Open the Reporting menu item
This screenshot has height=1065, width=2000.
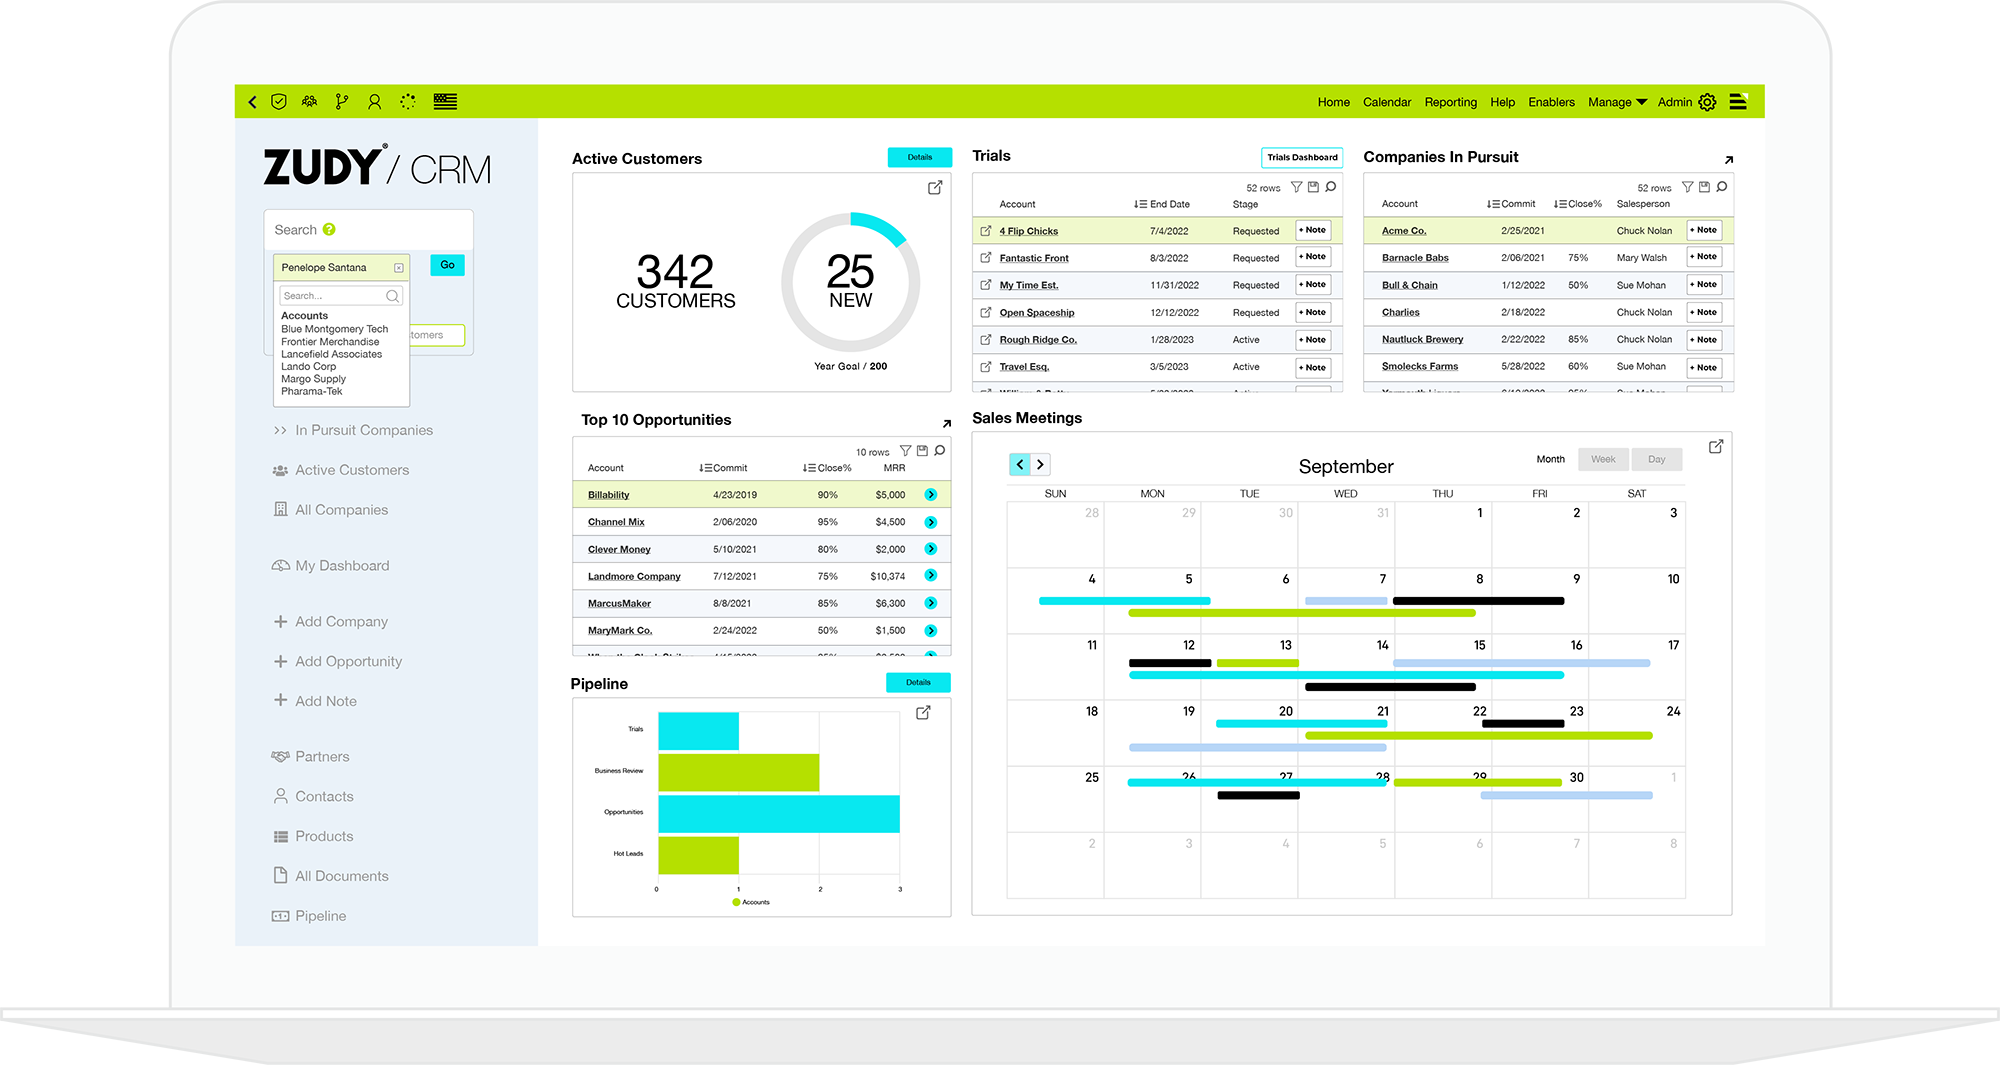[x=1450, y=102]
